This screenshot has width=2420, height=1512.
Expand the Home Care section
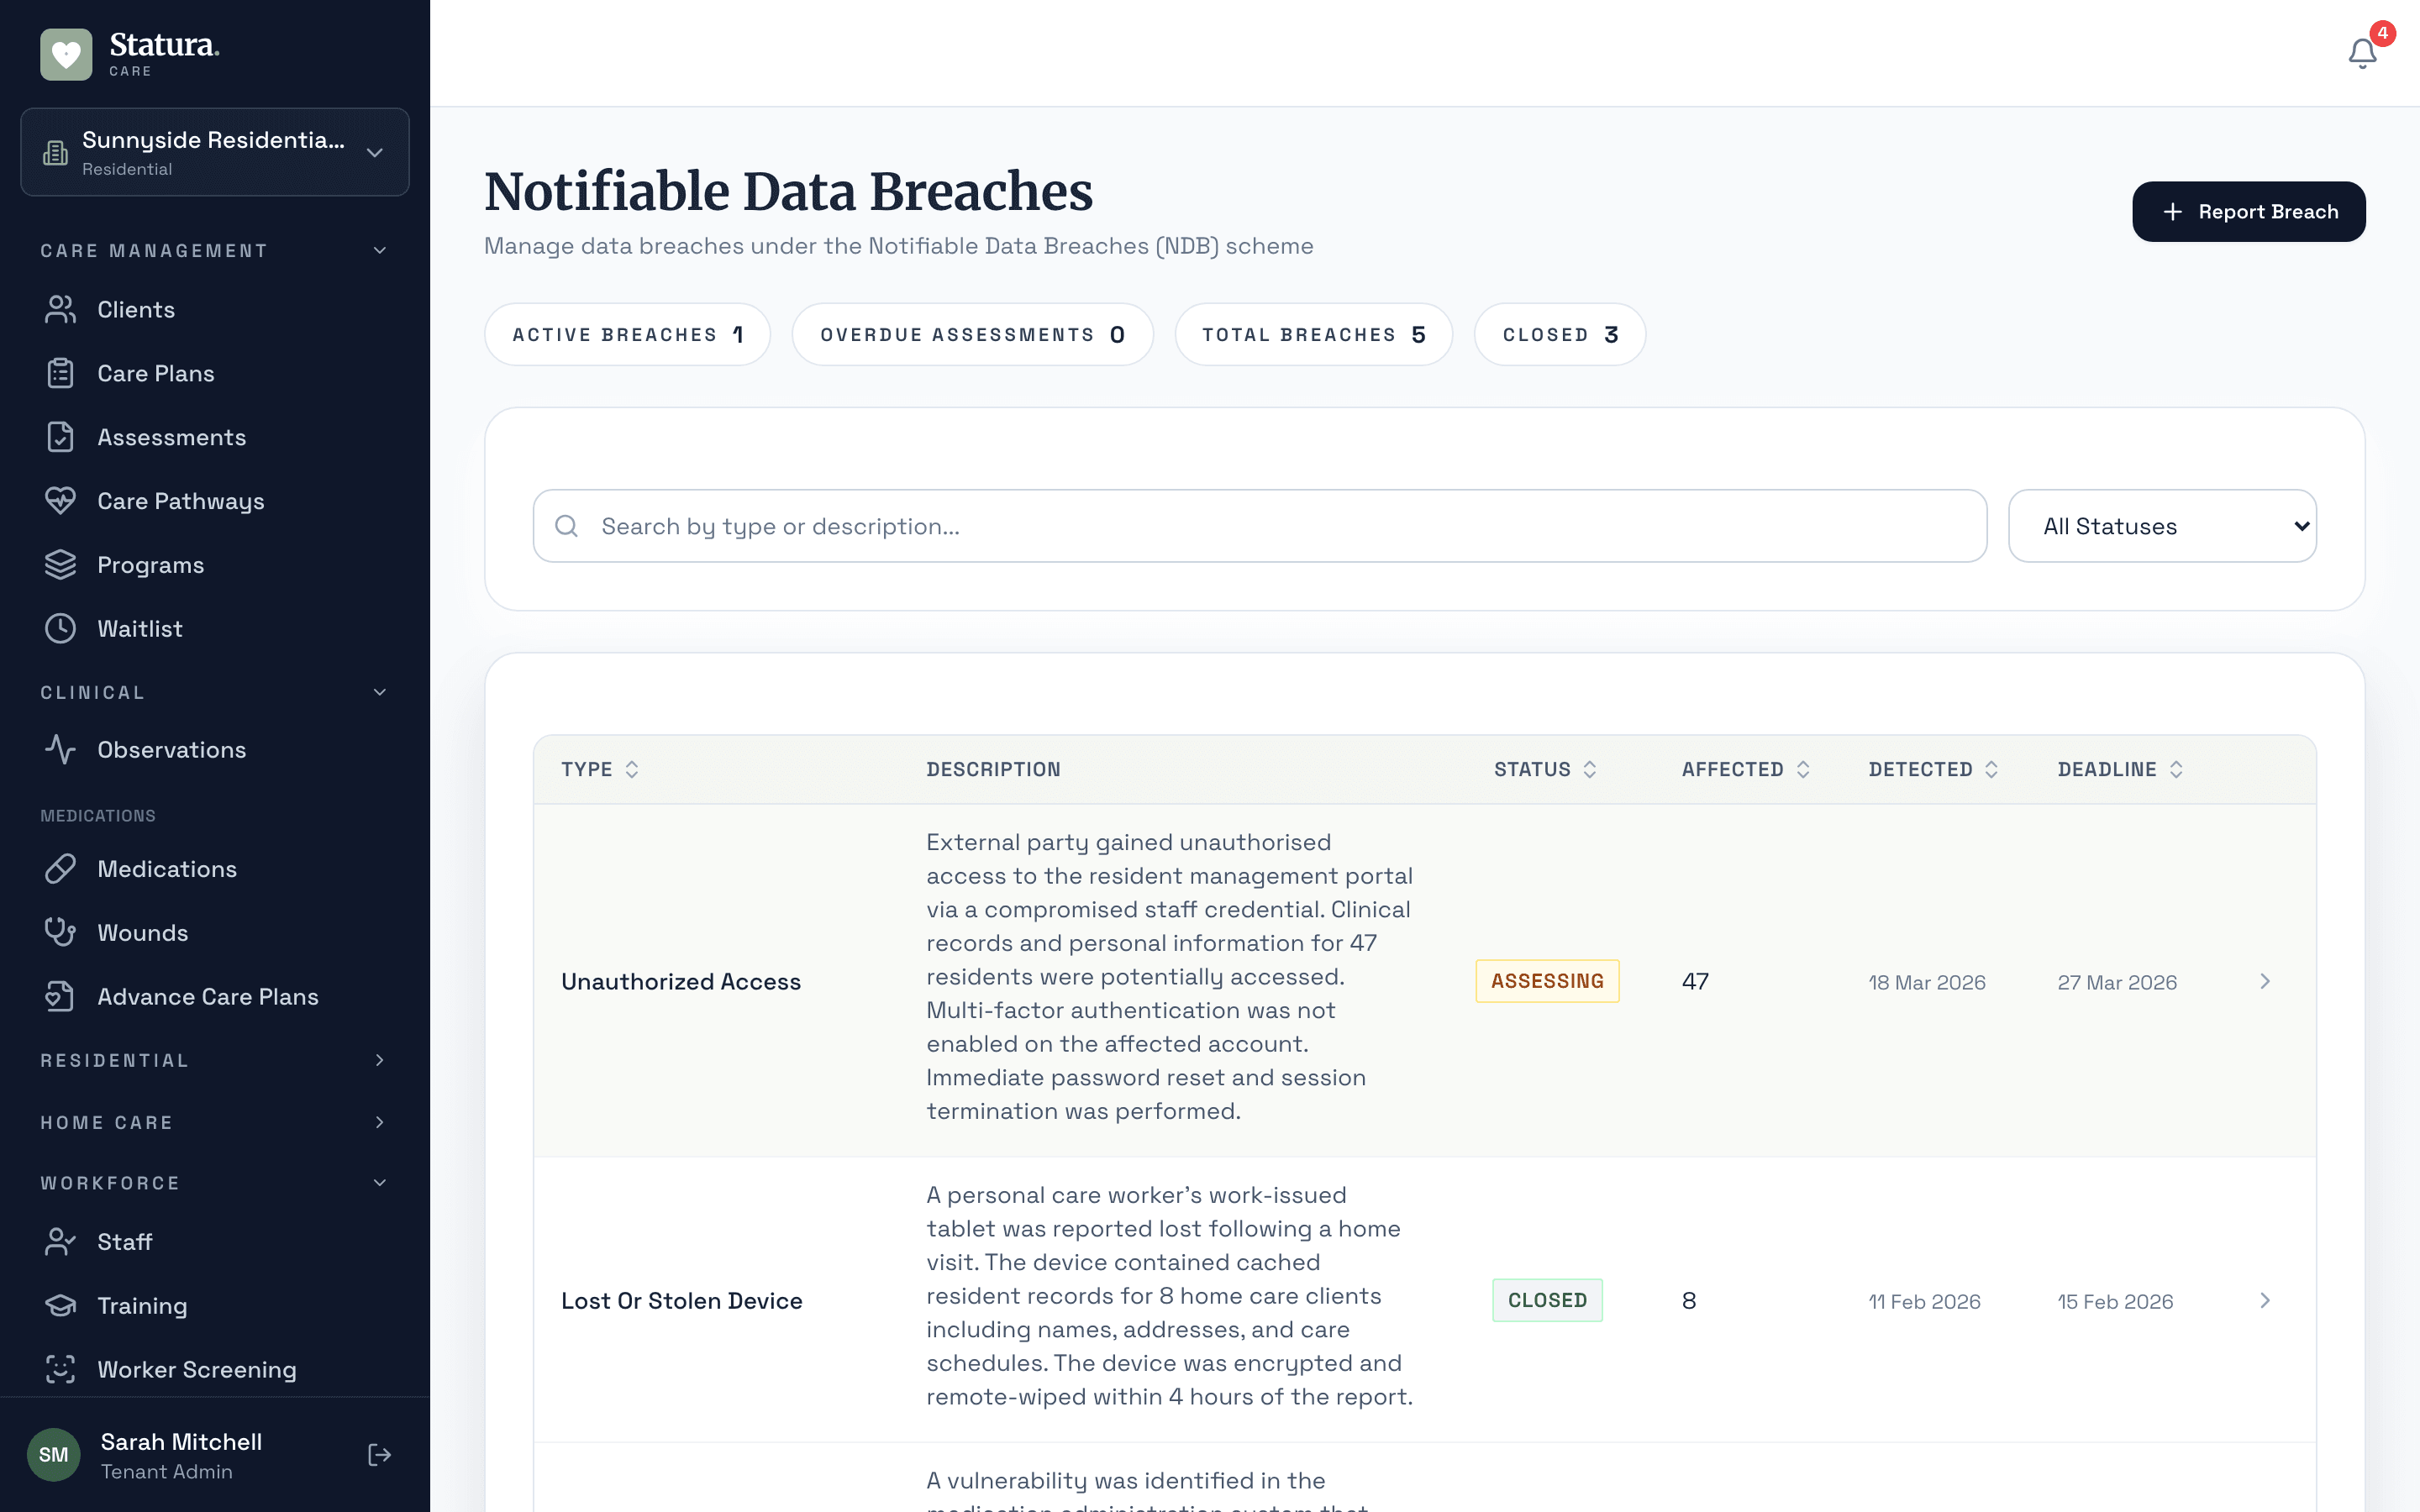214,1122
